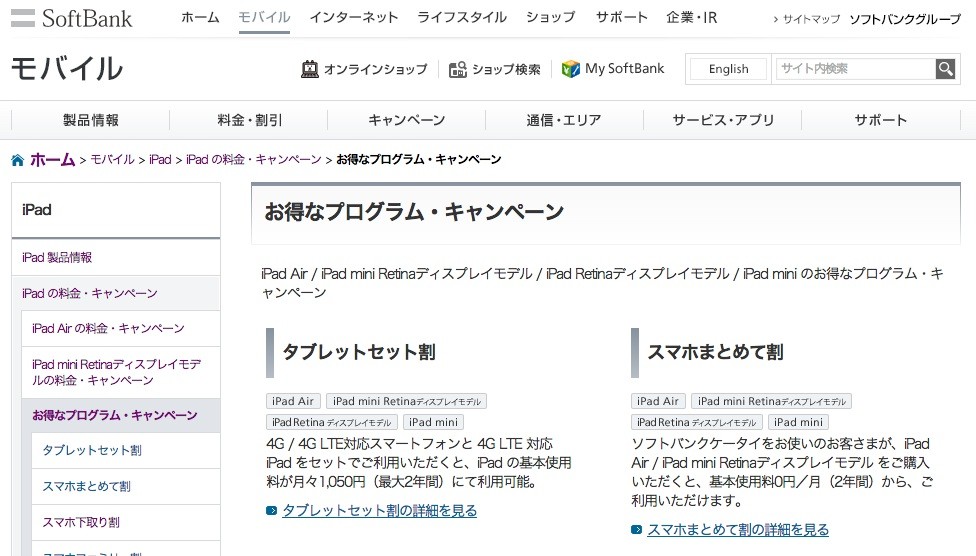976x556 pixels.
Task: Select お得なプログラム・キャンペーン in sidebar
Action: 121,415
